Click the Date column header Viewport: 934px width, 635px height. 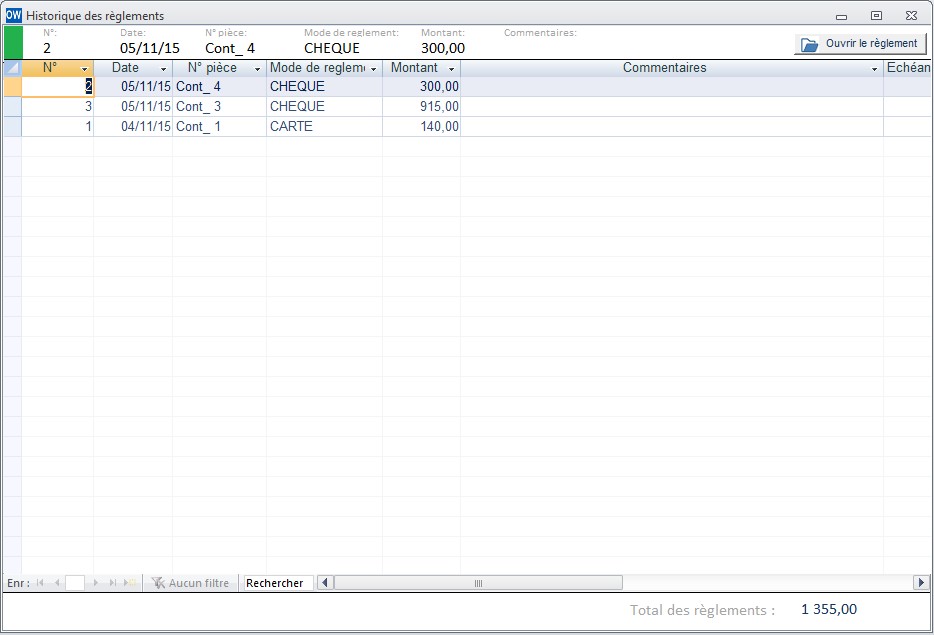[126, 68]
